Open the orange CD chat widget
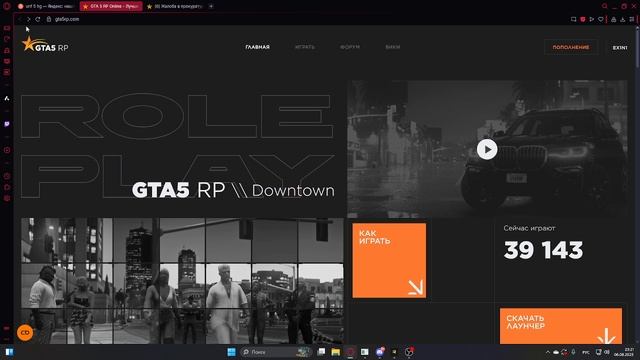Viewport: 640px width, 360px height. [x=25, y=333]
